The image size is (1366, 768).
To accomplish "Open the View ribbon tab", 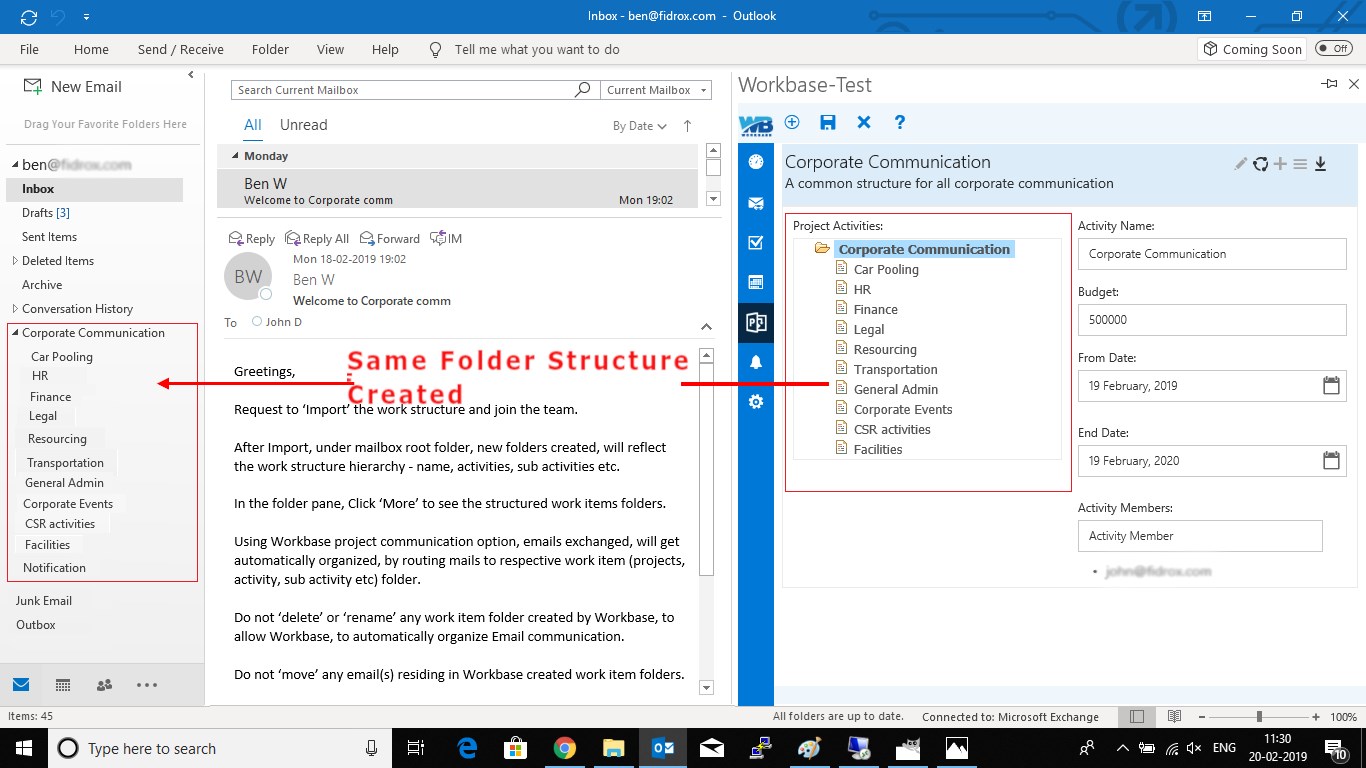I will pos(330,49).
